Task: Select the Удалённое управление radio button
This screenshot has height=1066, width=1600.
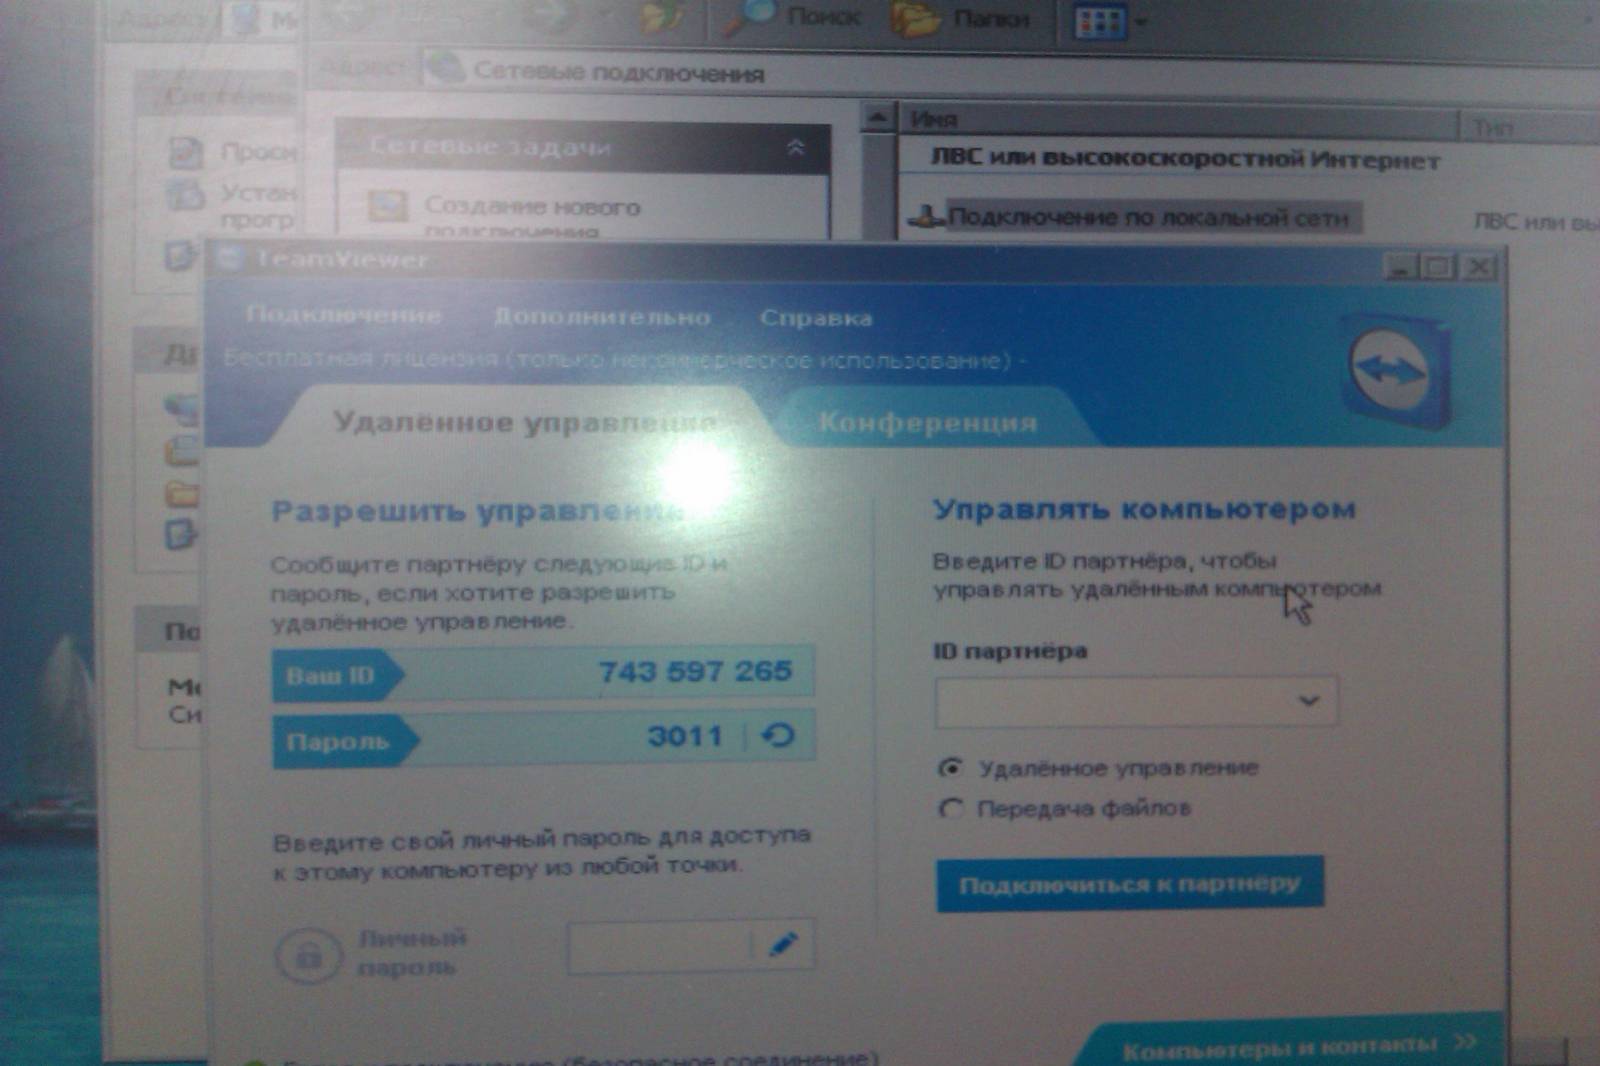Action: point(950,768)
